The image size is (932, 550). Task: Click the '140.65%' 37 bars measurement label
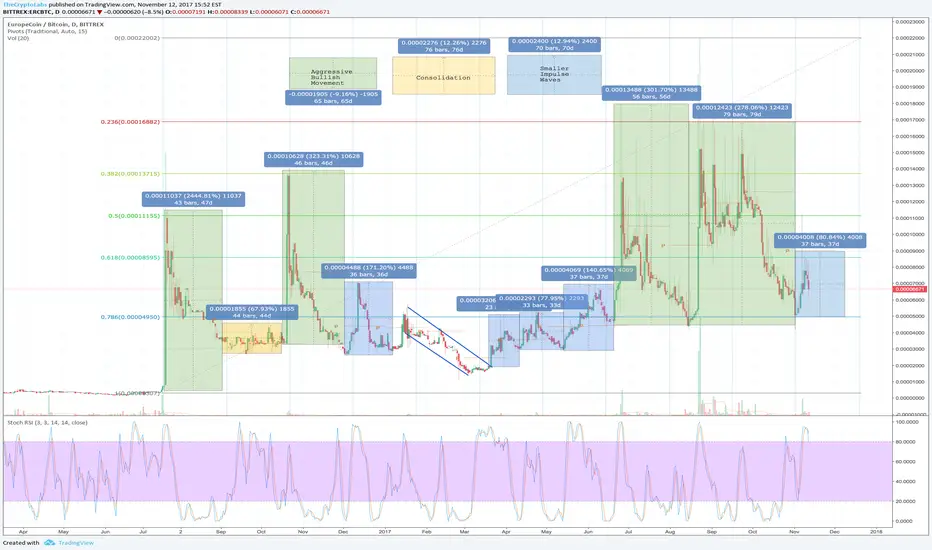coord(588,273)
